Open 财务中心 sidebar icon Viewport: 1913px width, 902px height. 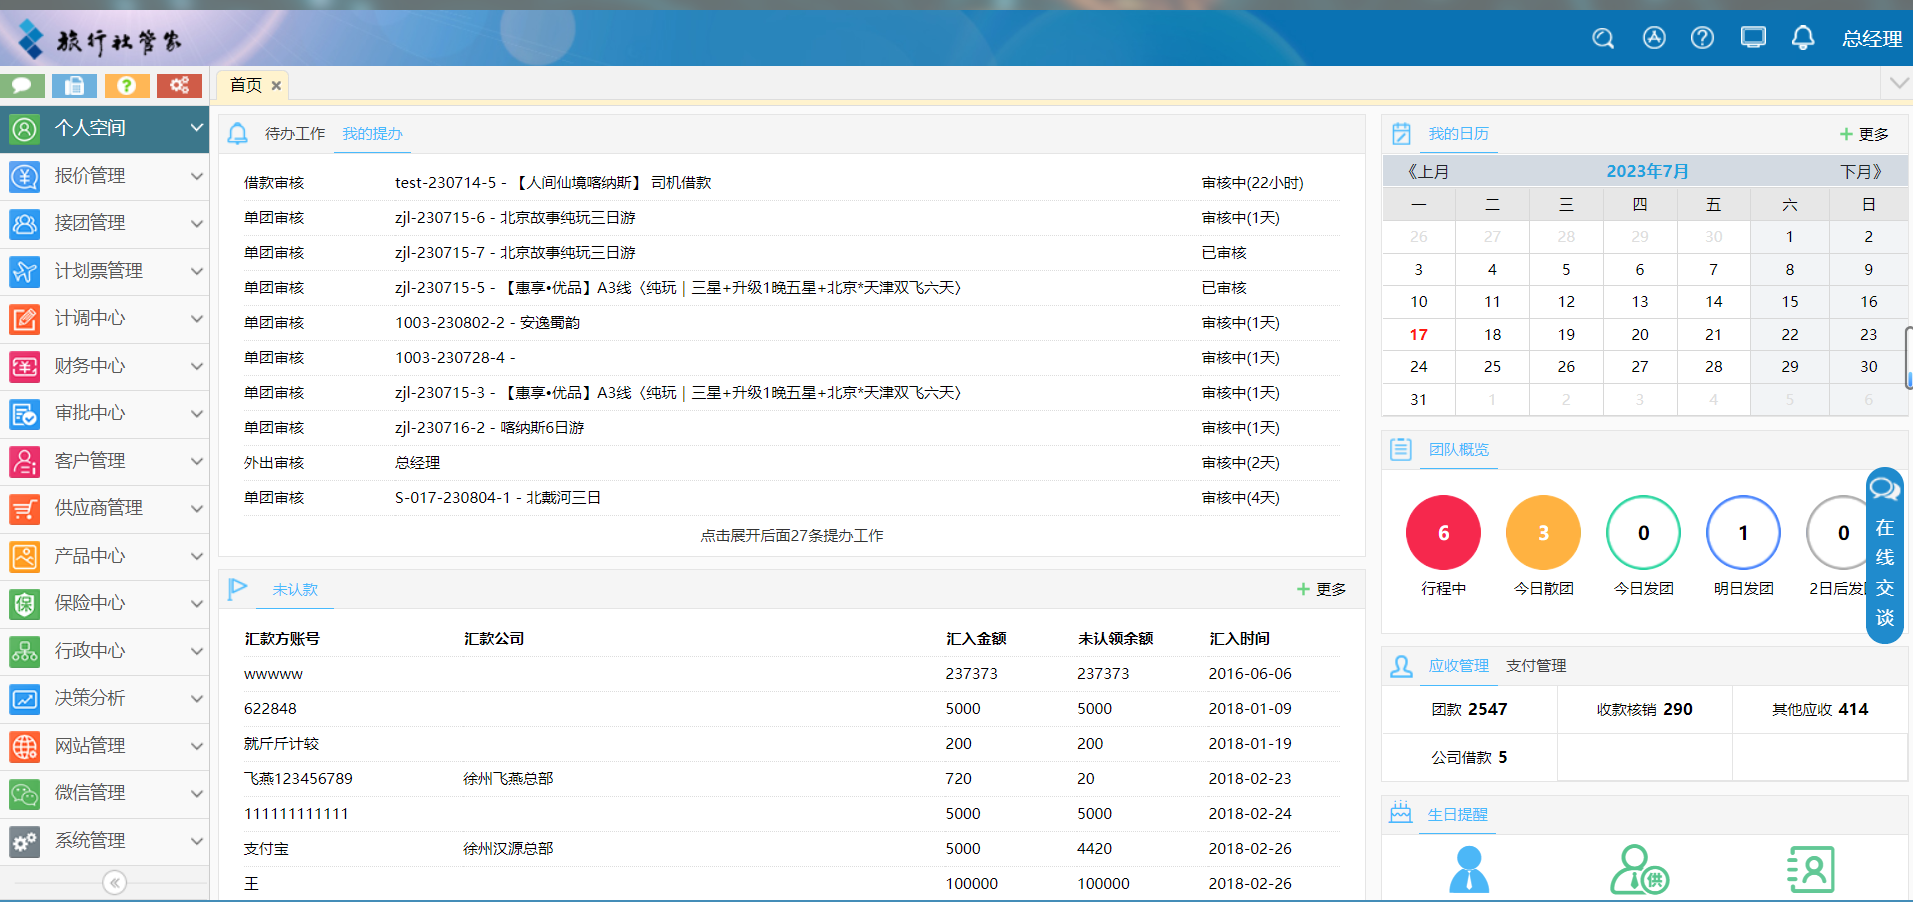tap(25, 366)
